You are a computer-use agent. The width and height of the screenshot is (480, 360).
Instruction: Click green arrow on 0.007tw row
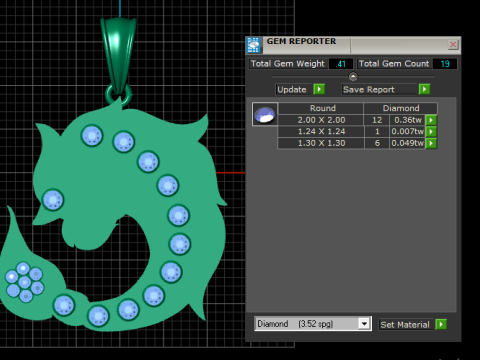coord(431,132)
